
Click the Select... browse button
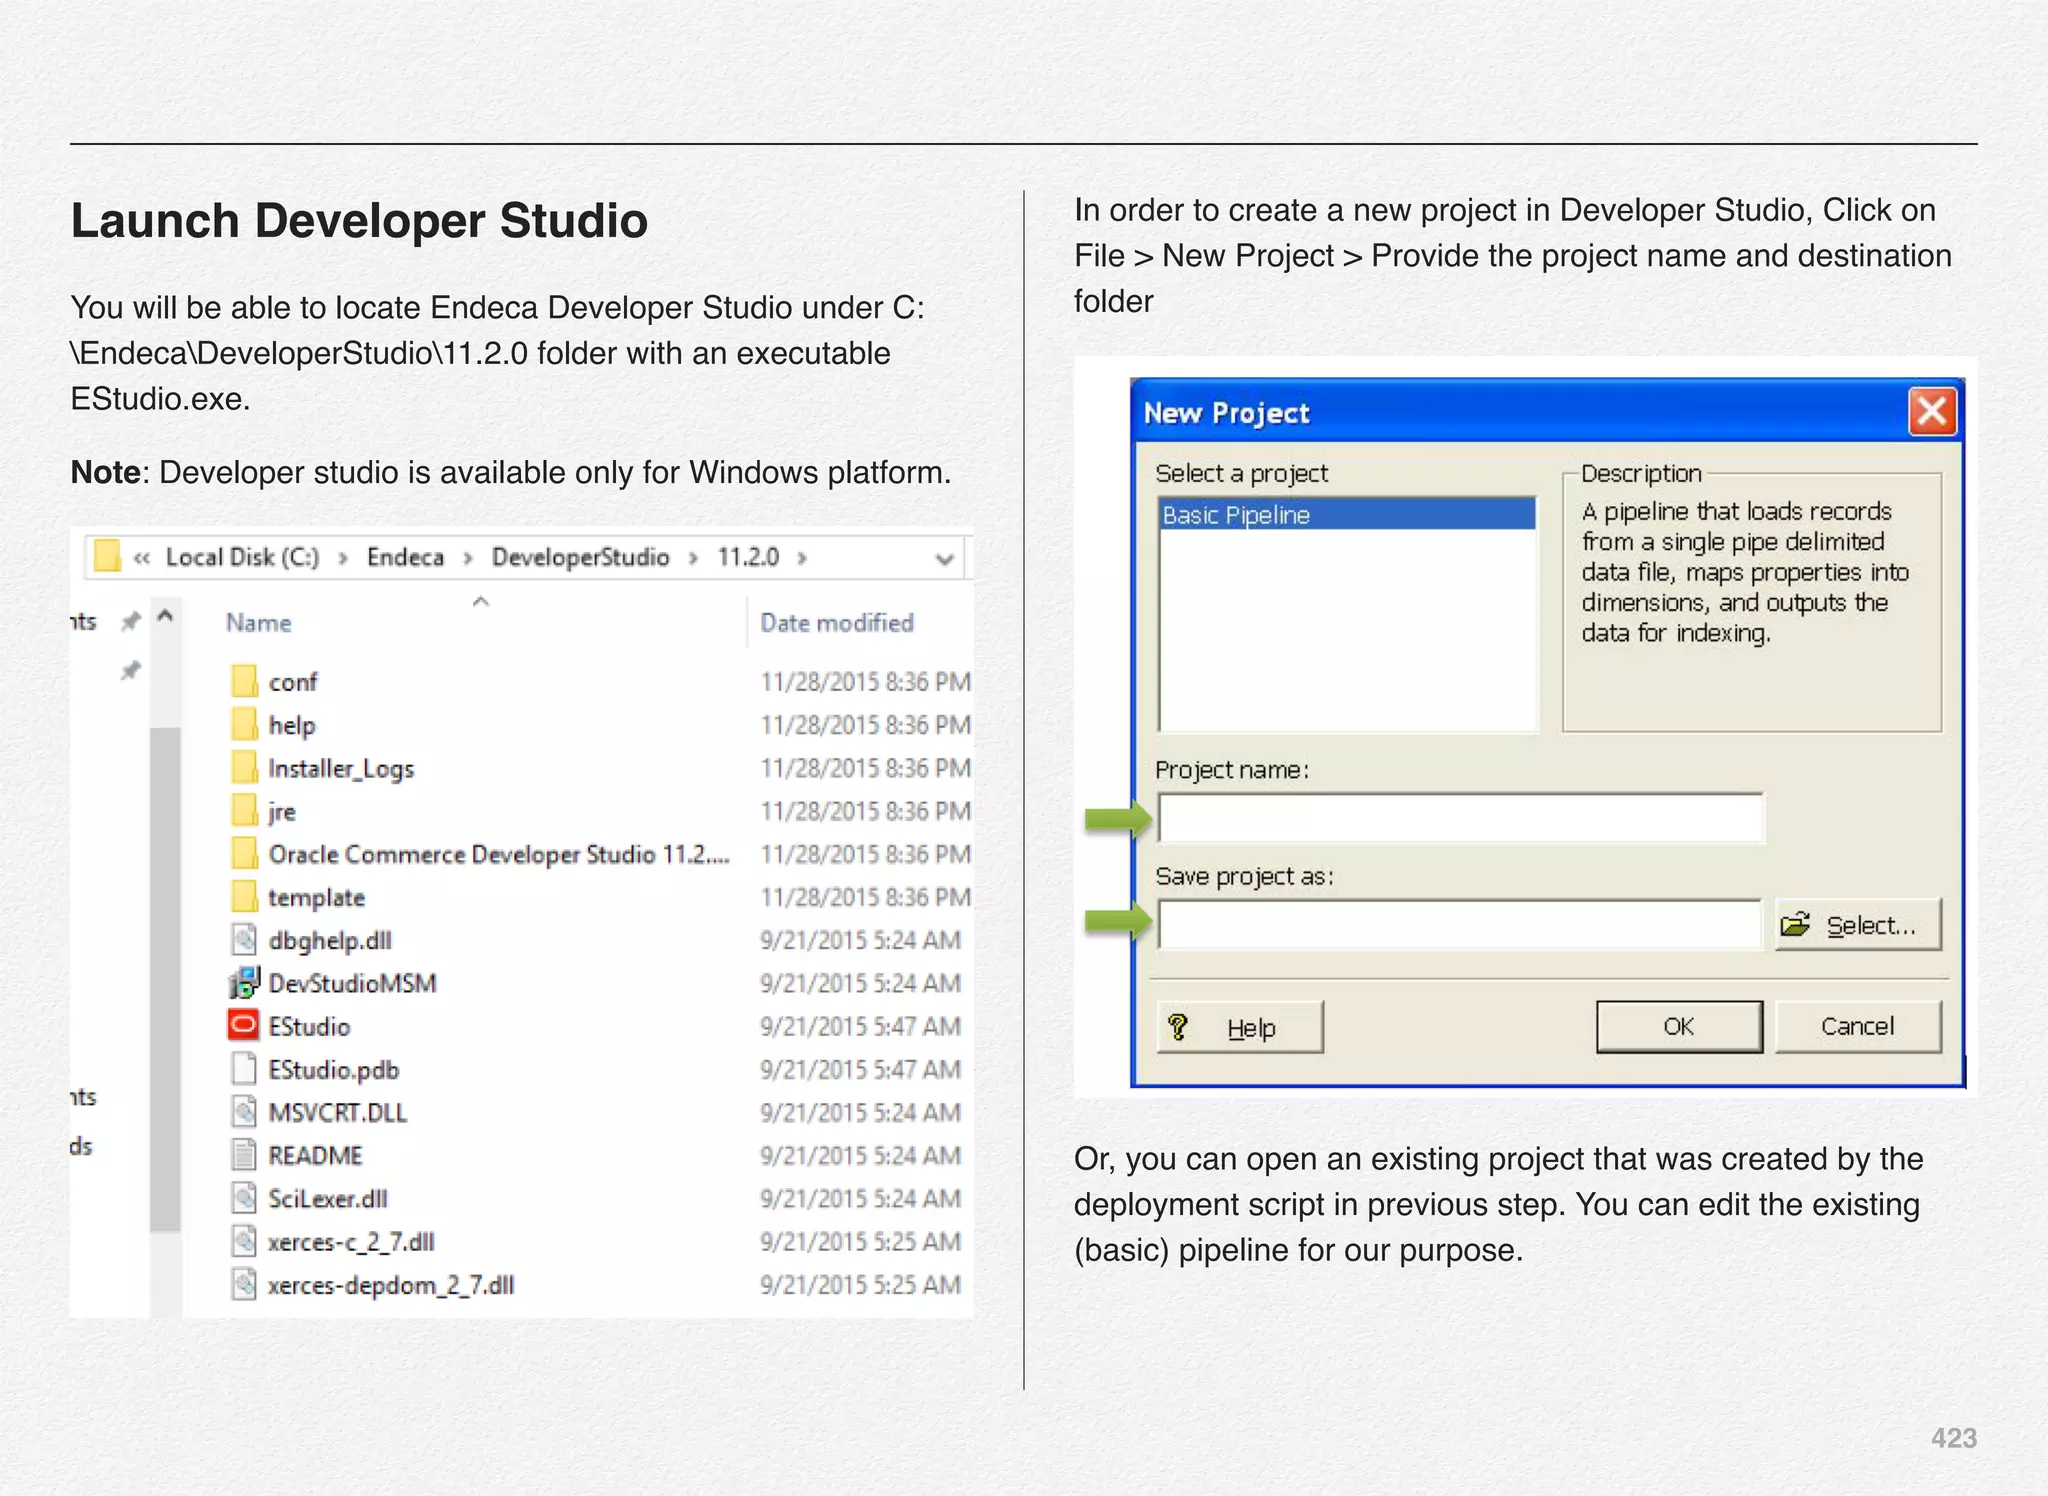coord(1858,925)
